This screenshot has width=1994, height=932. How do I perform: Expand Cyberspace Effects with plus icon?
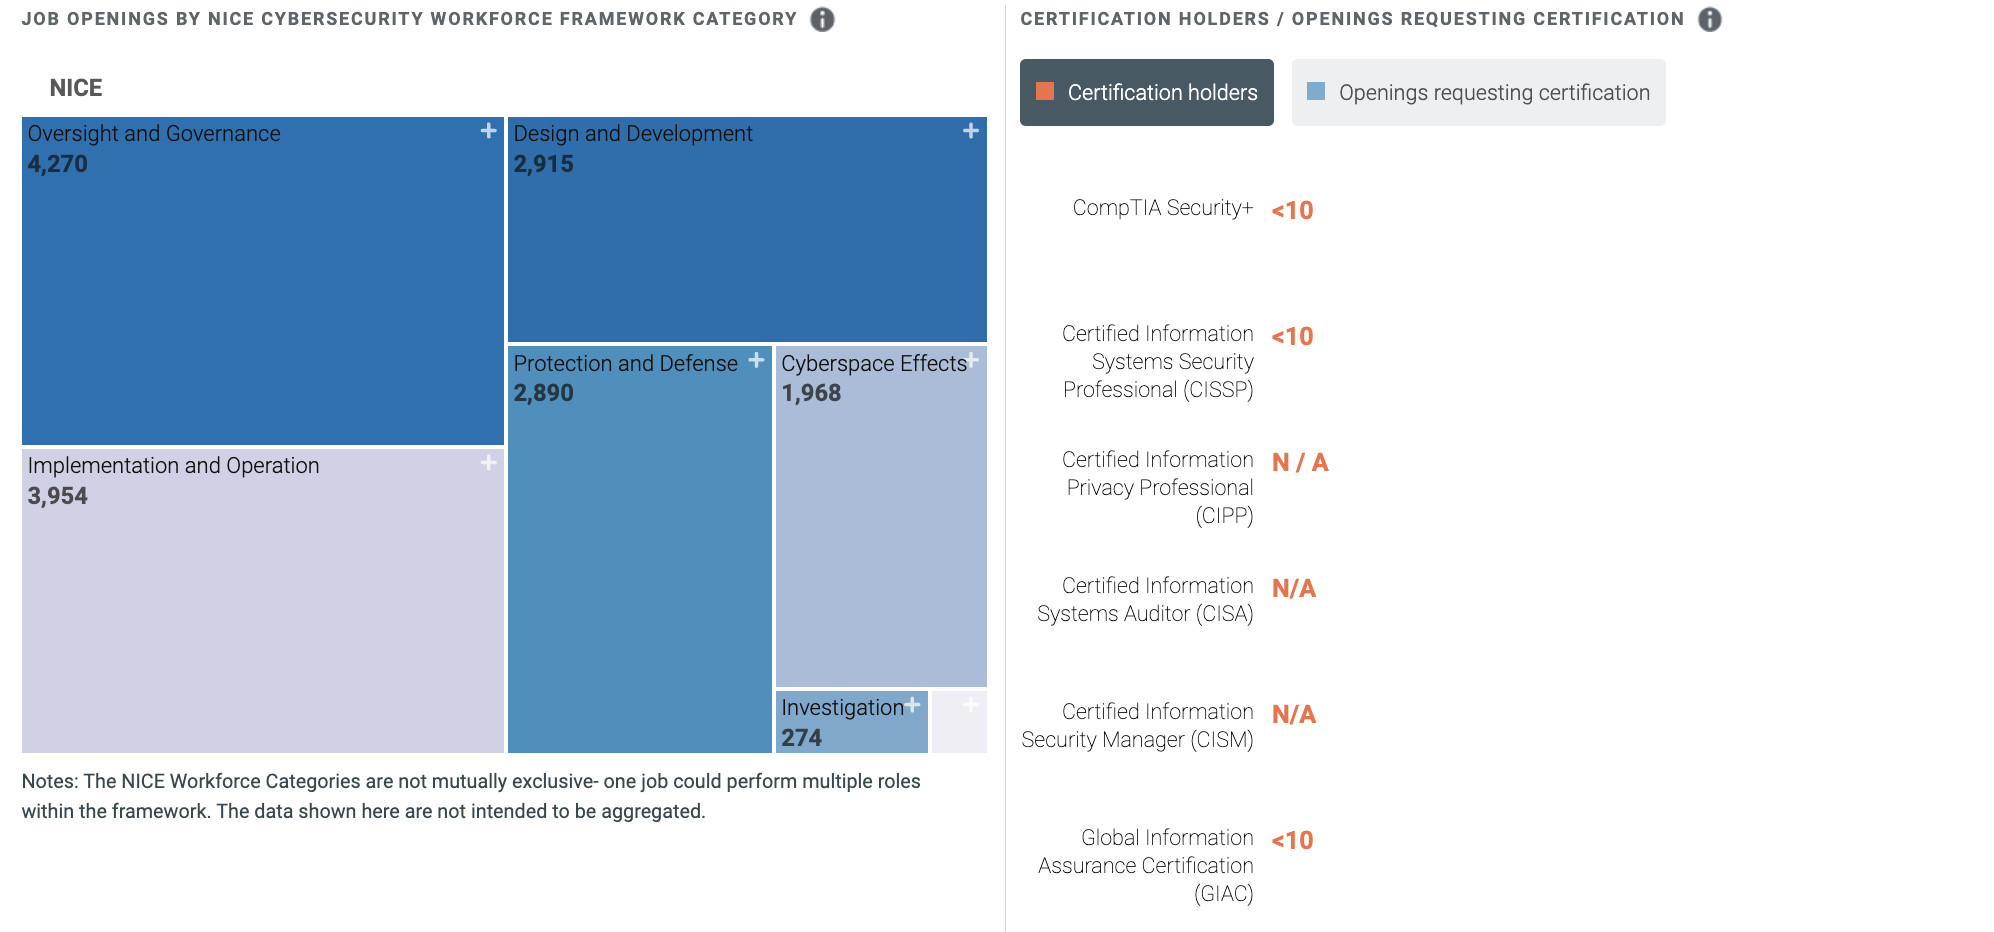pyautogui.click(x=971, y=360)
